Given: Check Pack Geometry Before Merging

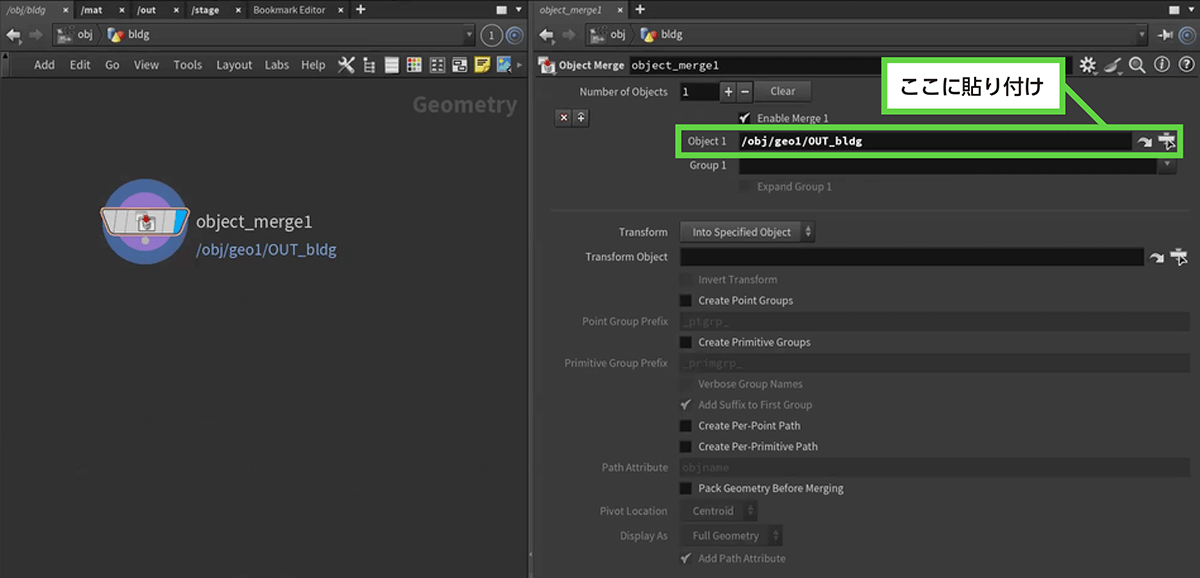Looking at the screenshot, I should tap(686, 488).
